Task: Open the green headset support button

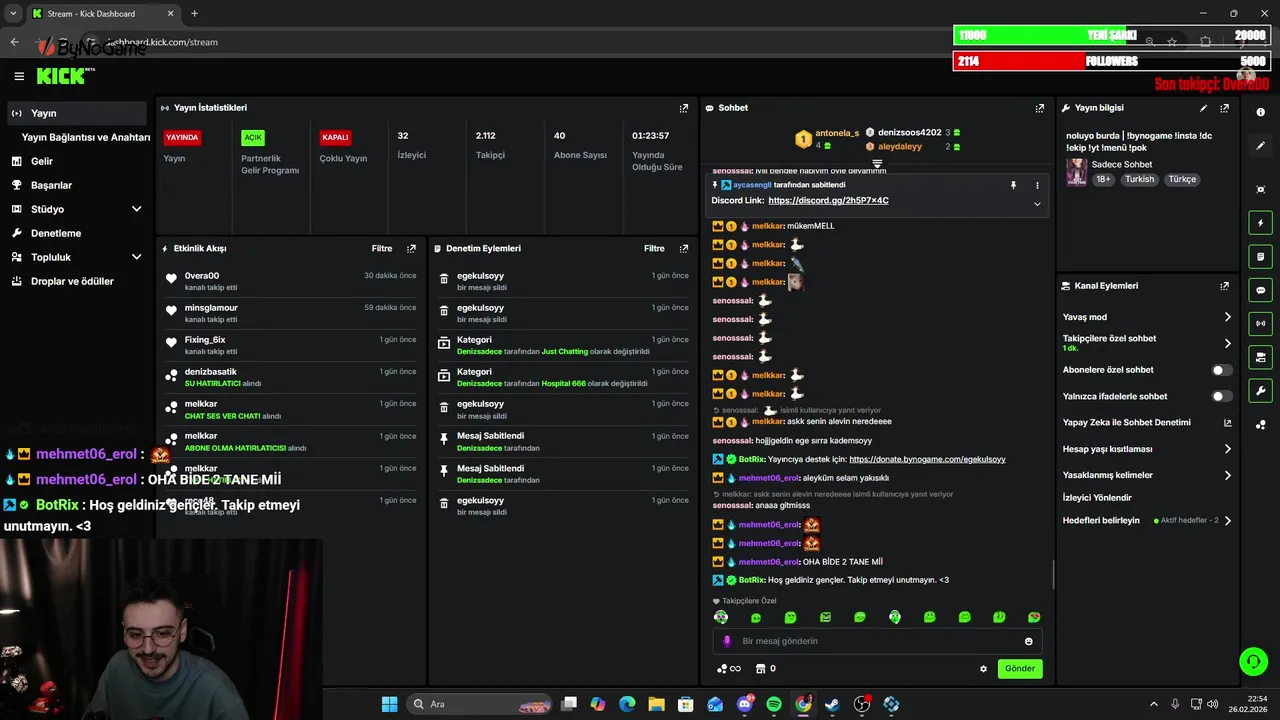Action: [x=1253, y=661]
